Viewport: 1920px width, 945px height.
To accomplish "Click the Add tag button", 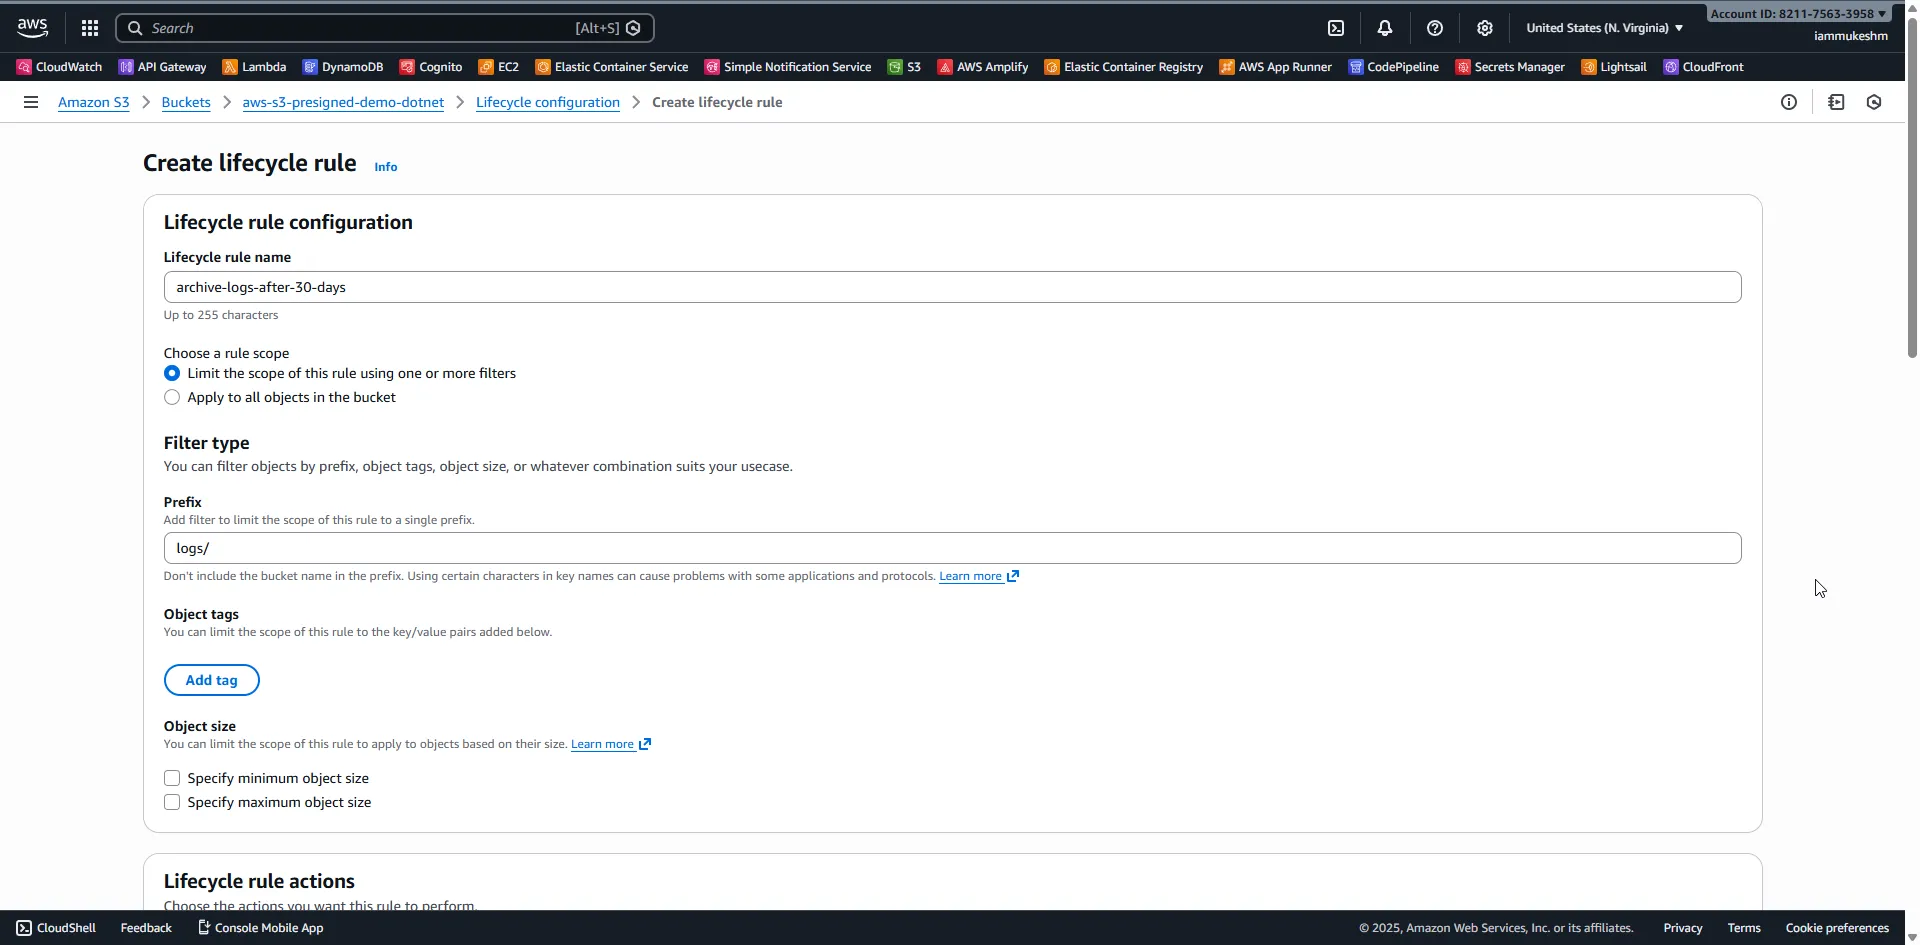I will point(211,680).
